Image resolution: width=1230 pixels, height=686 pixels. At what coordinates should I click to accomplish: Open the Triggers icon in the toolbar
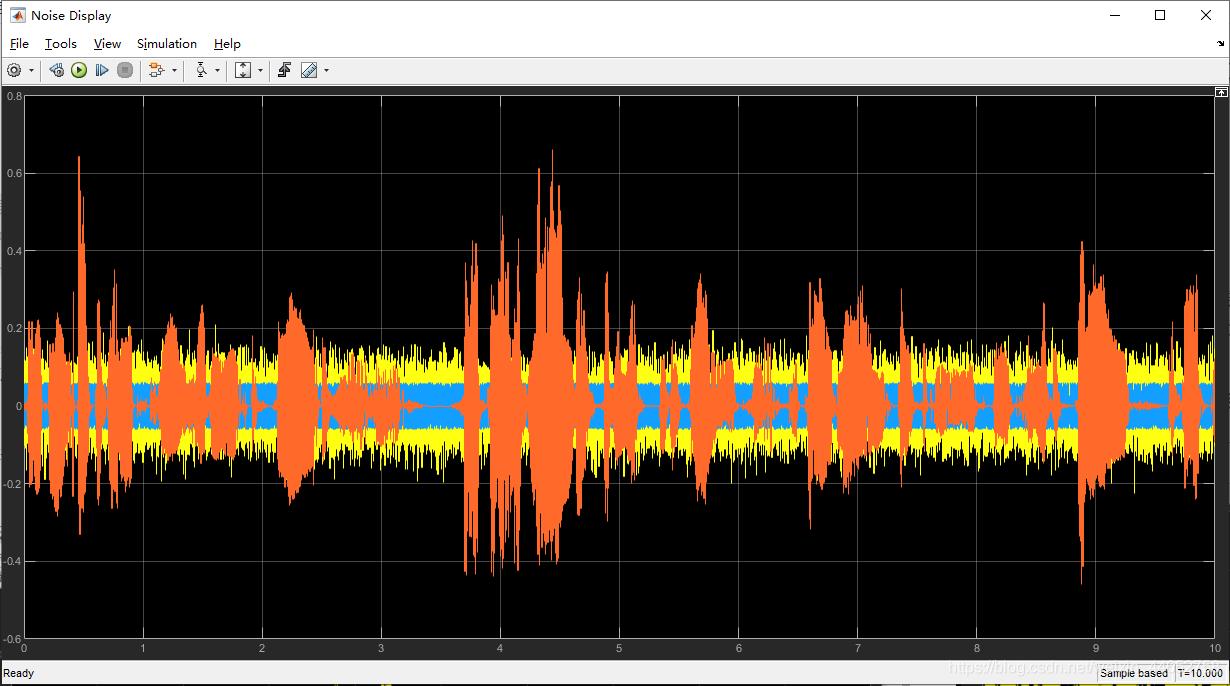tap(284, 70)
